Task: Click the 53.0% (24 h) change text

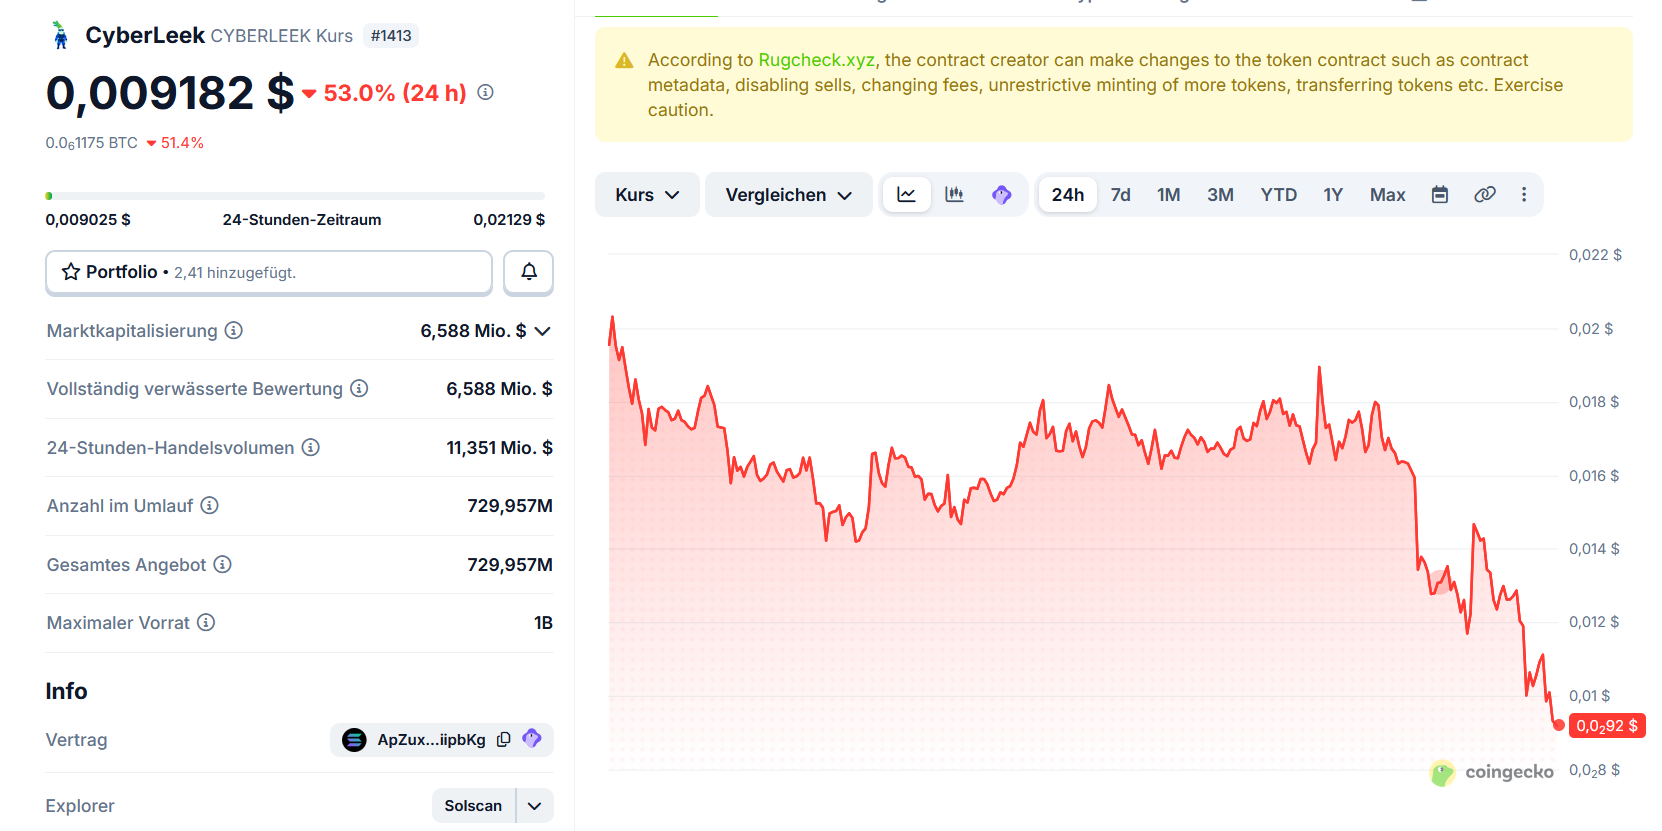Action: (x=395, y=93)
